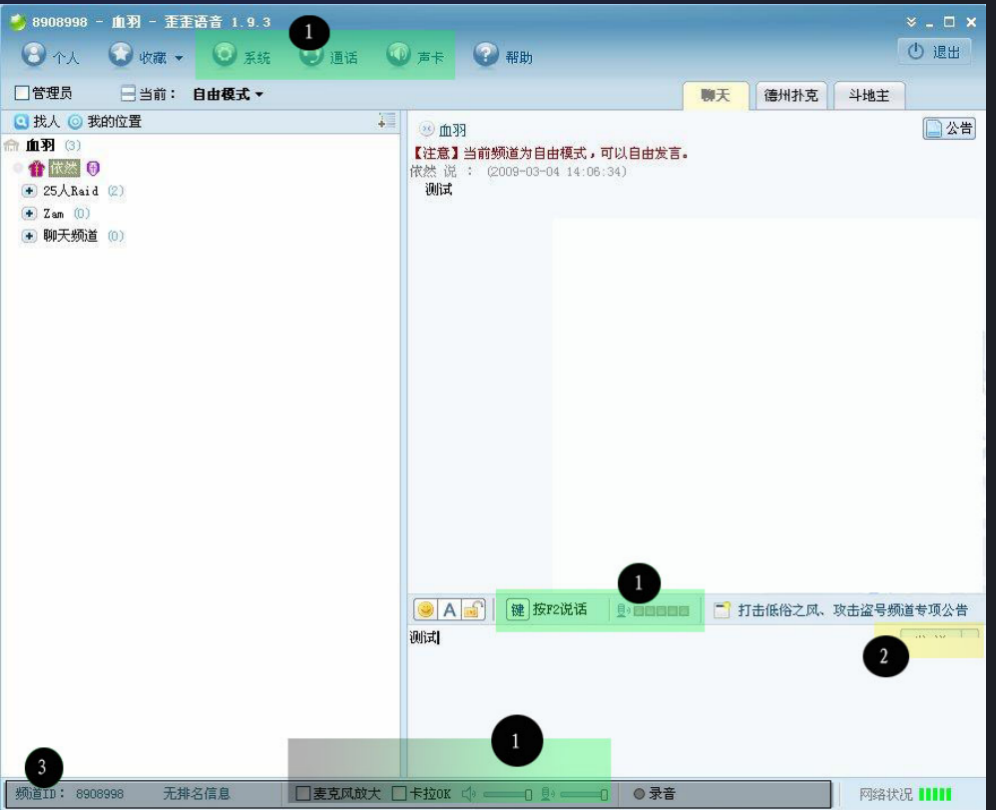Open the 公告 announcement button
Viewport: 996px width, 810px height.
click(949, 128)
